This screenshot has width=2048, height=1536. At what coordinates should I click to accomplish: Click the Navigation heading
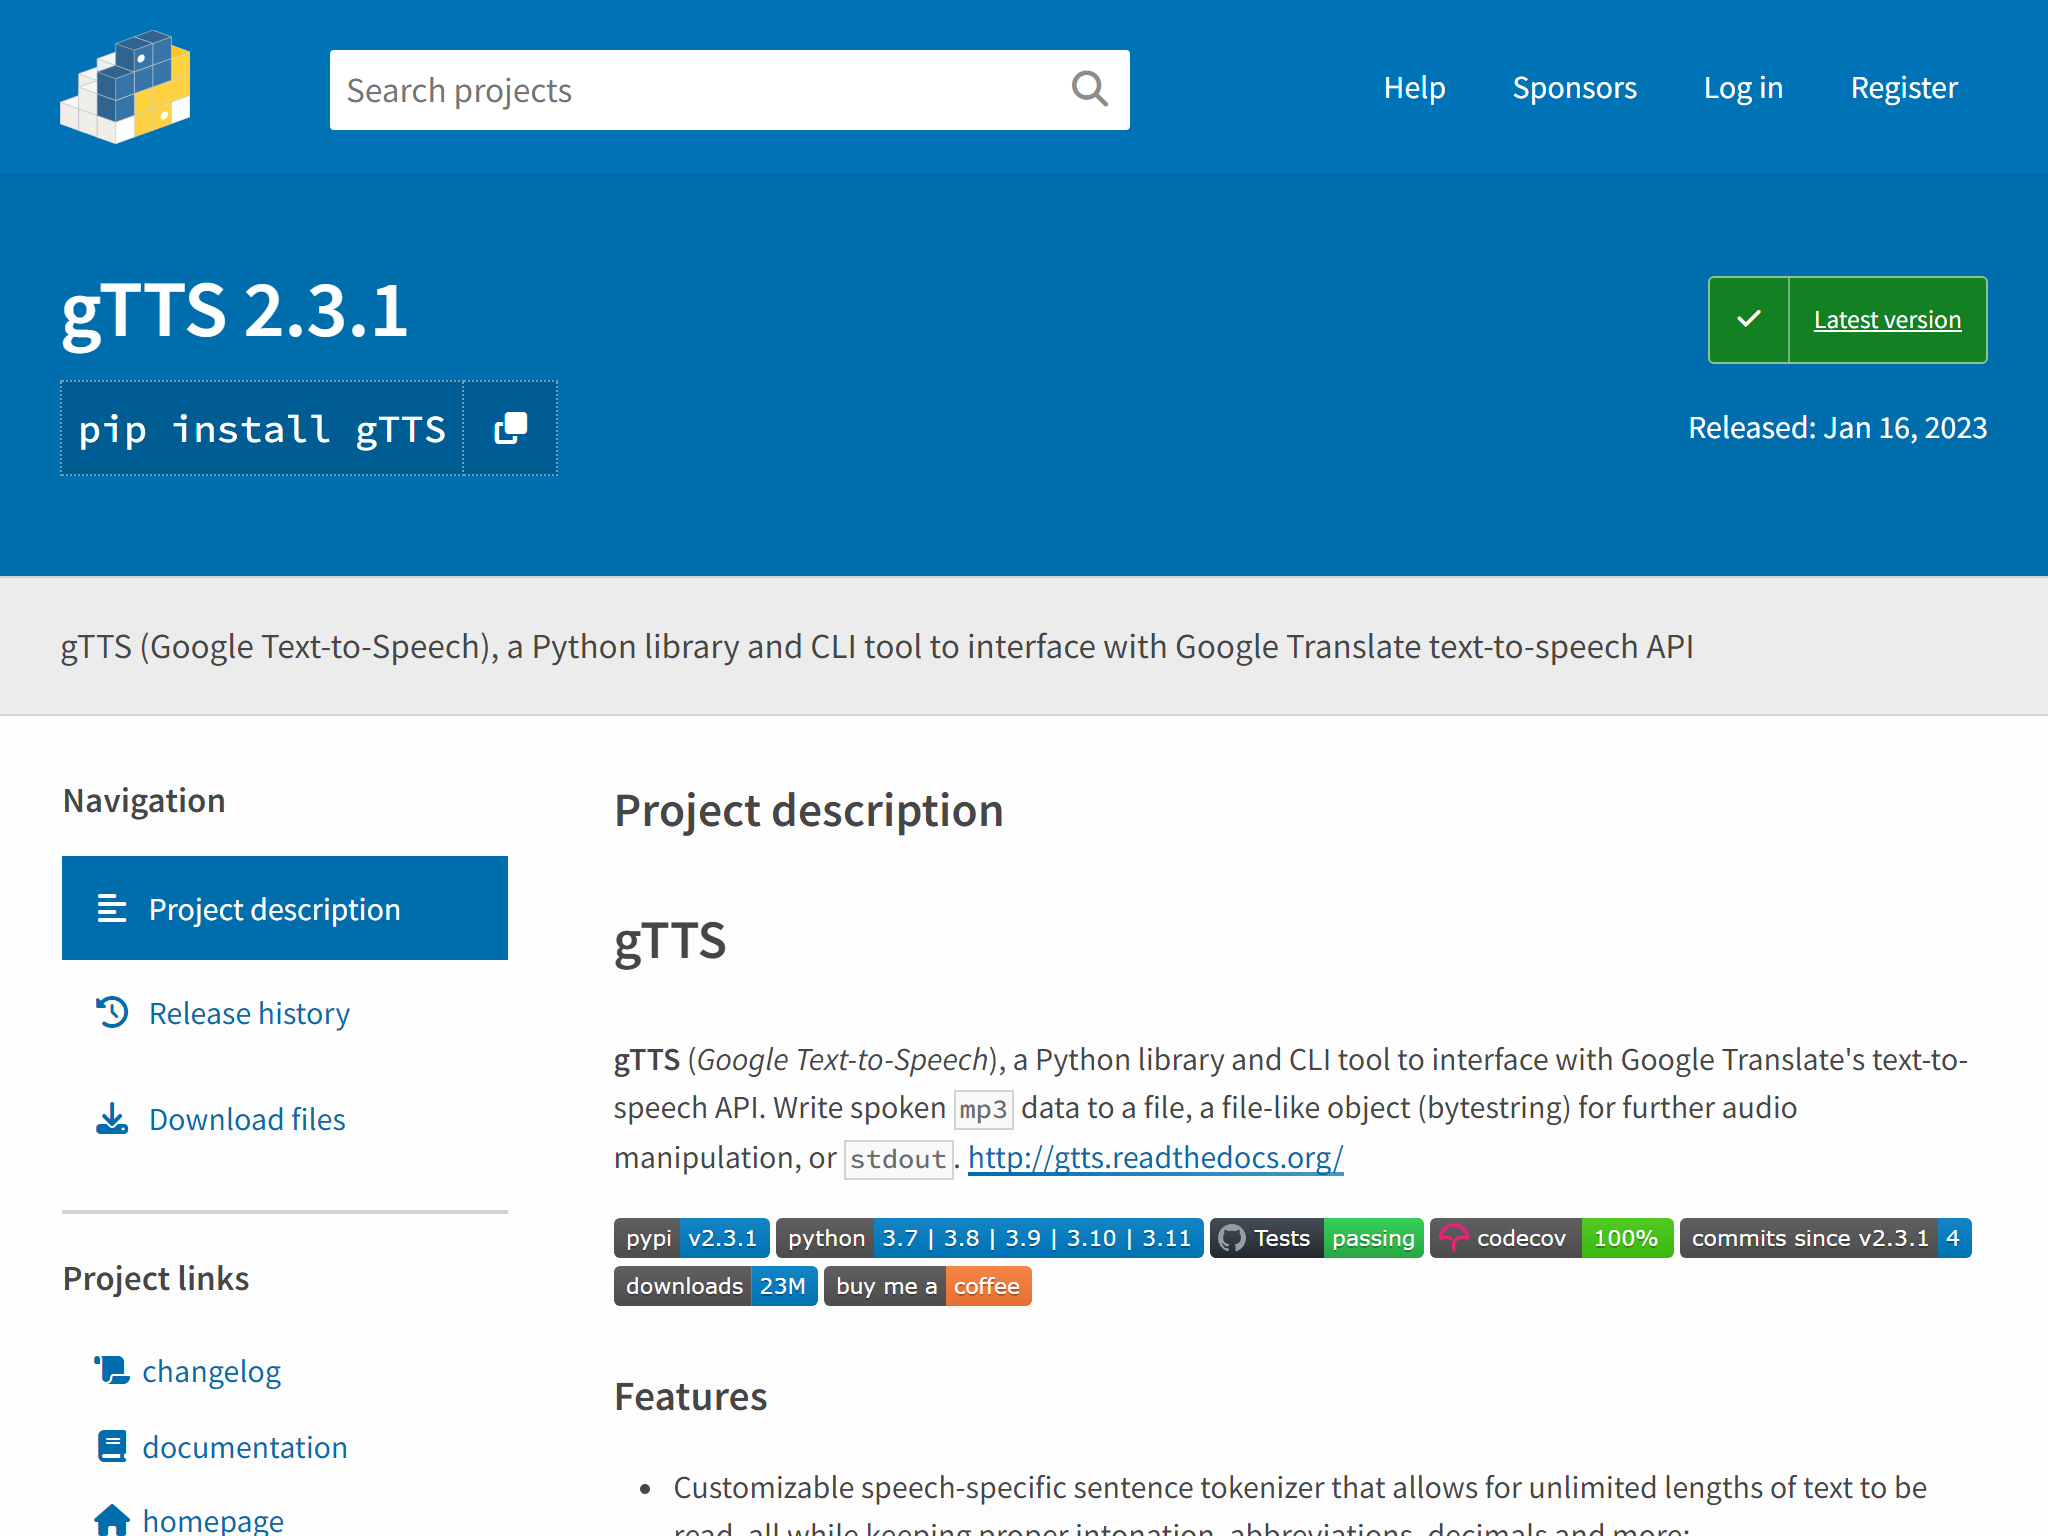click(x=144, y=800)
